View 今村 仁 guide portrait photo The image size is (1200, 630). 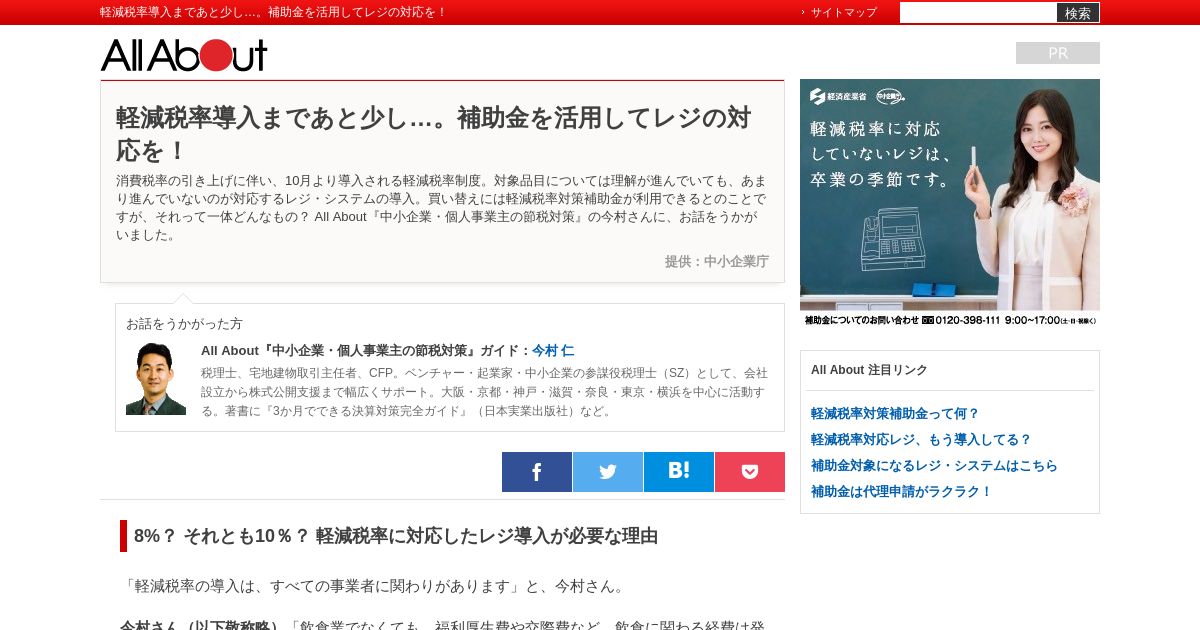[156, 379]
